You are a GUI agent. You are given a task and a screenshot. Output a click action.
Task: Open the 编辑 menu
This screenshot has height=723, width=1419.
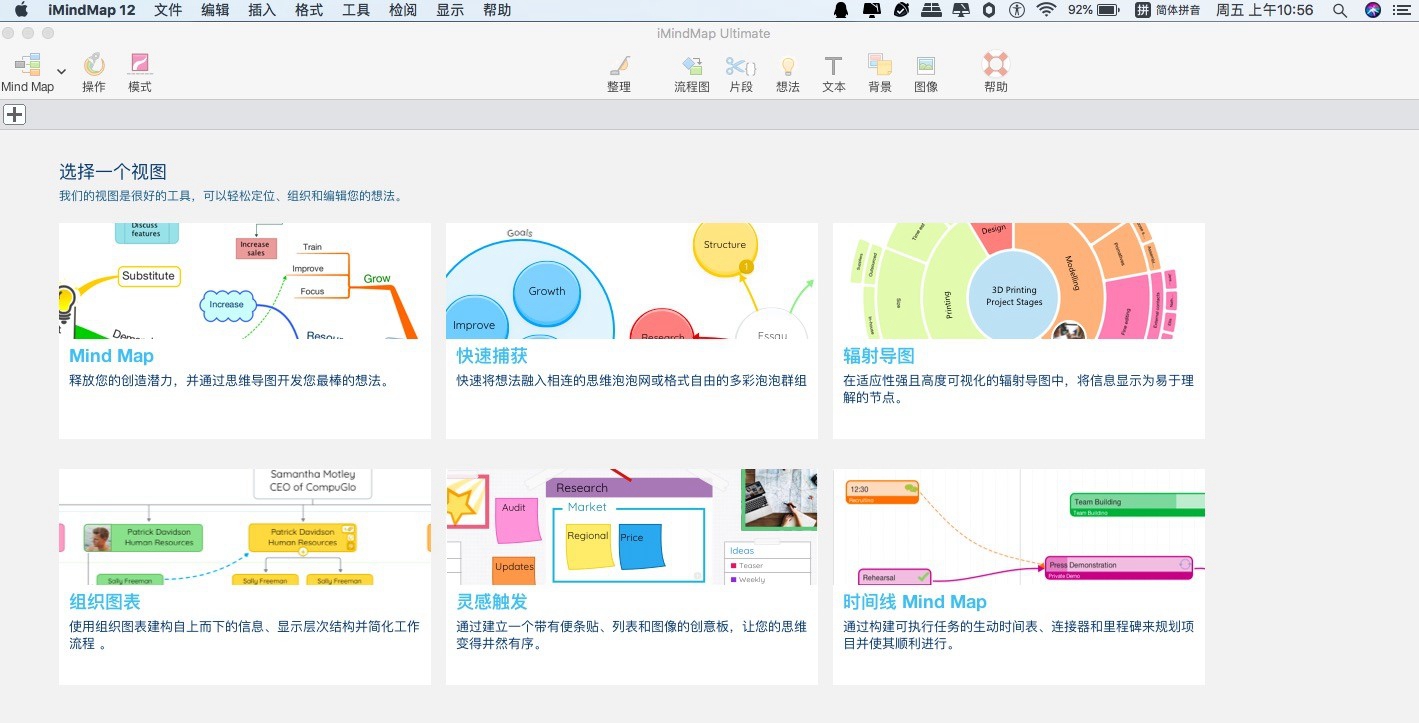point(215,10)
